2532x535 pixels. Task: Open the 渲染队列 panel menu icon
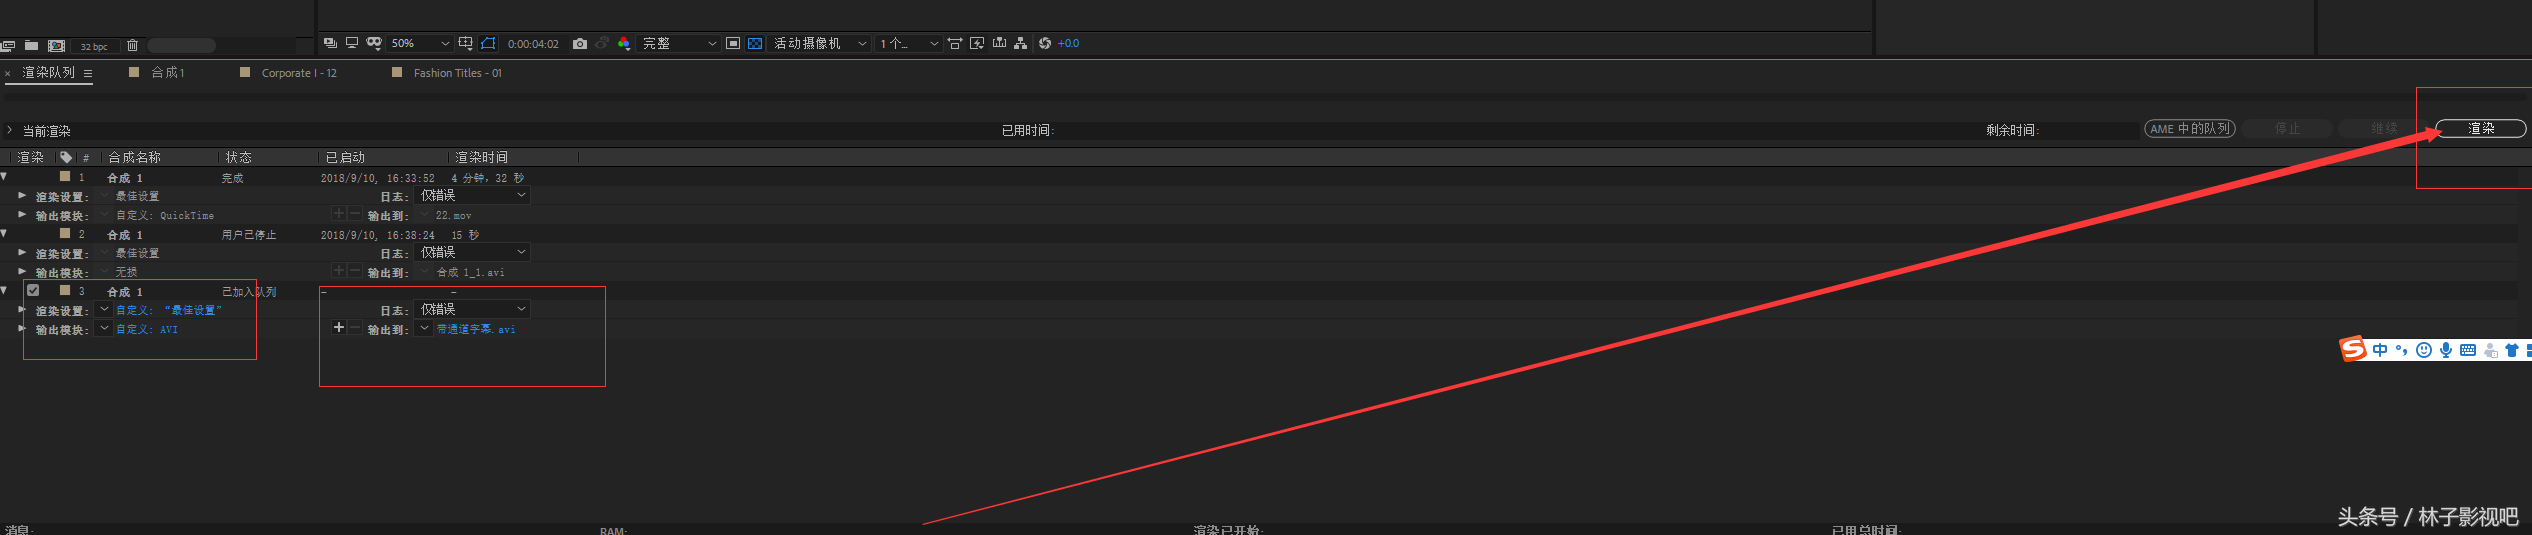click(x=88, y=73)
